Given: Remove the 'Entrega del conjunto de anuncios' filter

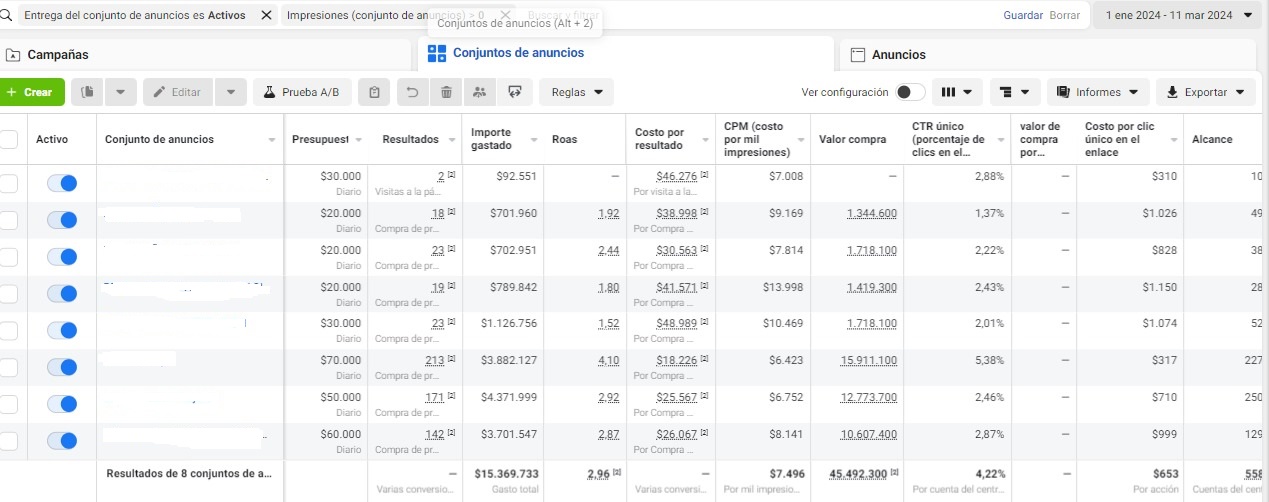Looking at the screenshot, I should 266,15.
